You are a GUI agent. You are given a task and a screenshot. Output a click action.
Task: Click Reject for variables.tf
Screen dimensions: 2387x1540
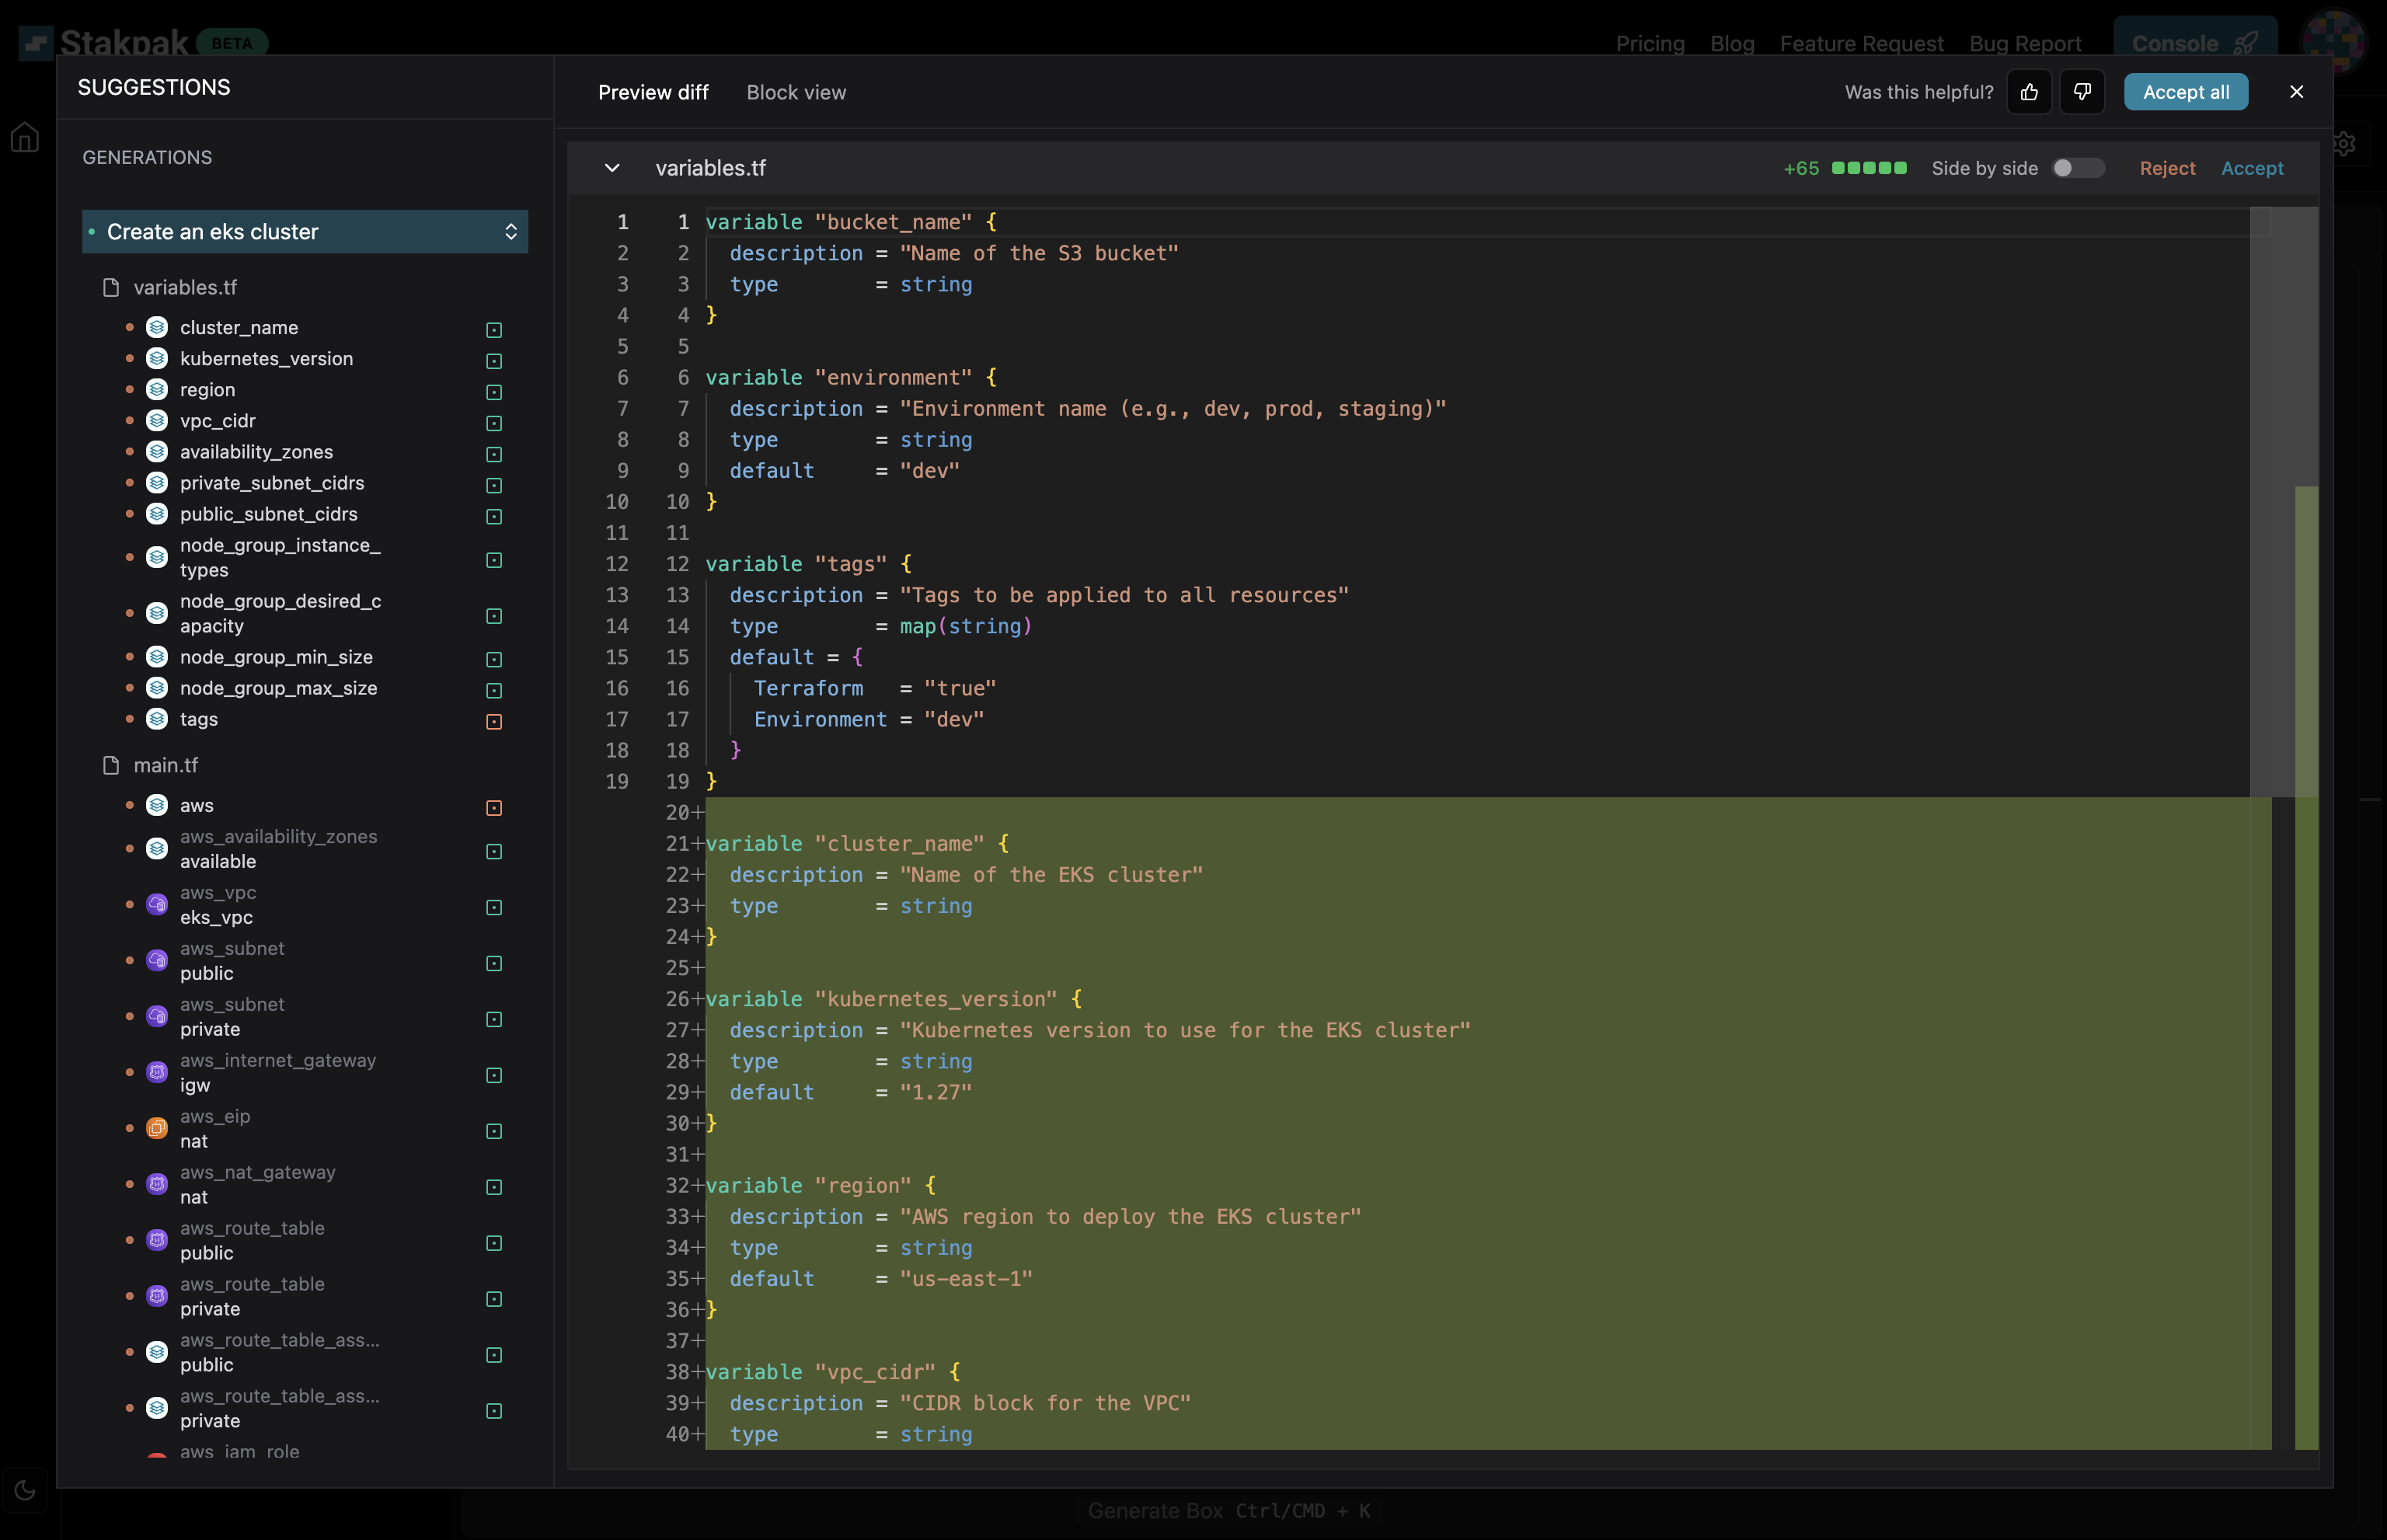click(x=2167, y=168)
